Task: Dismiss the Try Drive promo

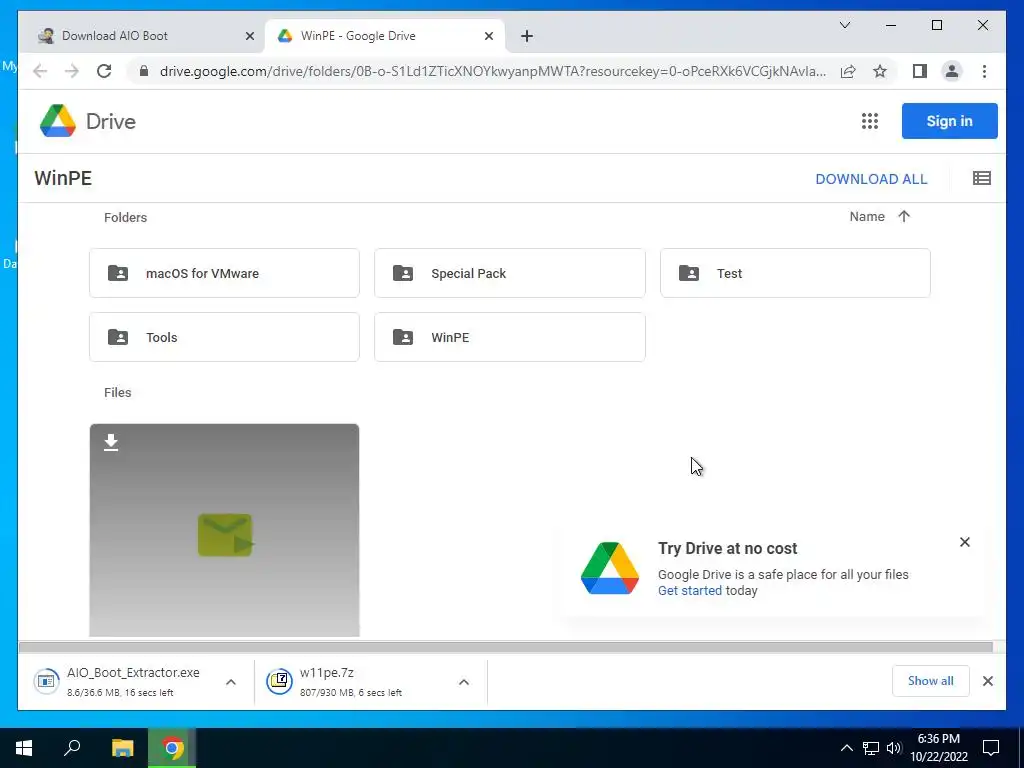Action: pyautogui.click(x=965, y=542)
